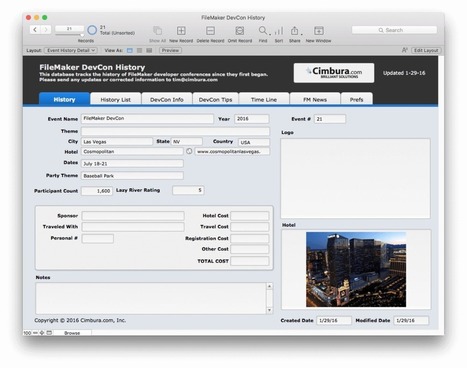This screenshot has width=467, height=368.
Task: Click the Registration Cost field
Action: [250, 238]
